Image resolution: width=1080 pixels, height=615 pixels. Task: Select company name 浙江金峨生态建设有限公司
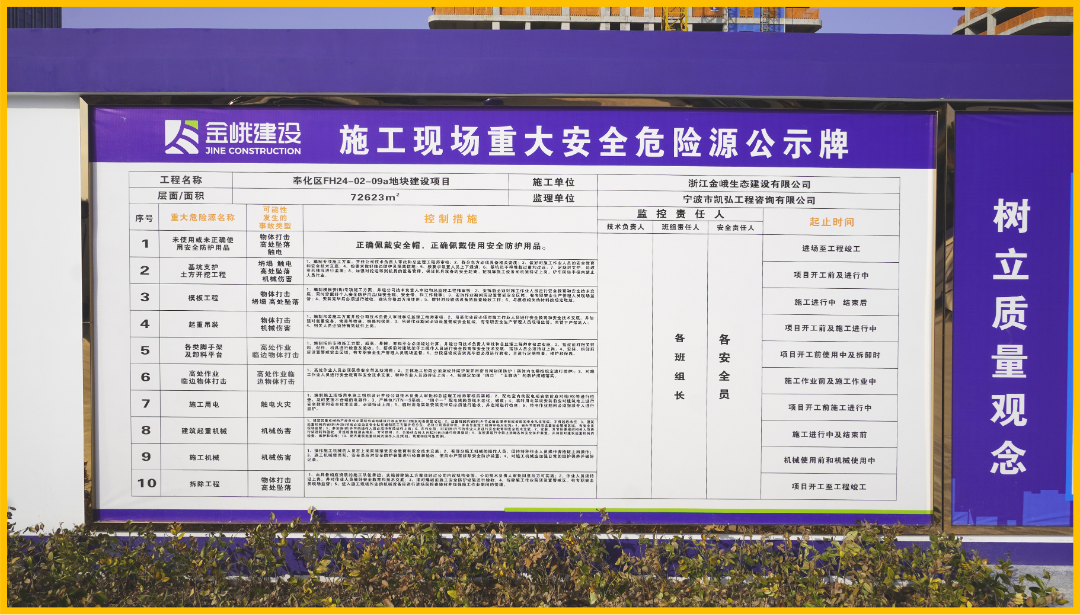749,184
